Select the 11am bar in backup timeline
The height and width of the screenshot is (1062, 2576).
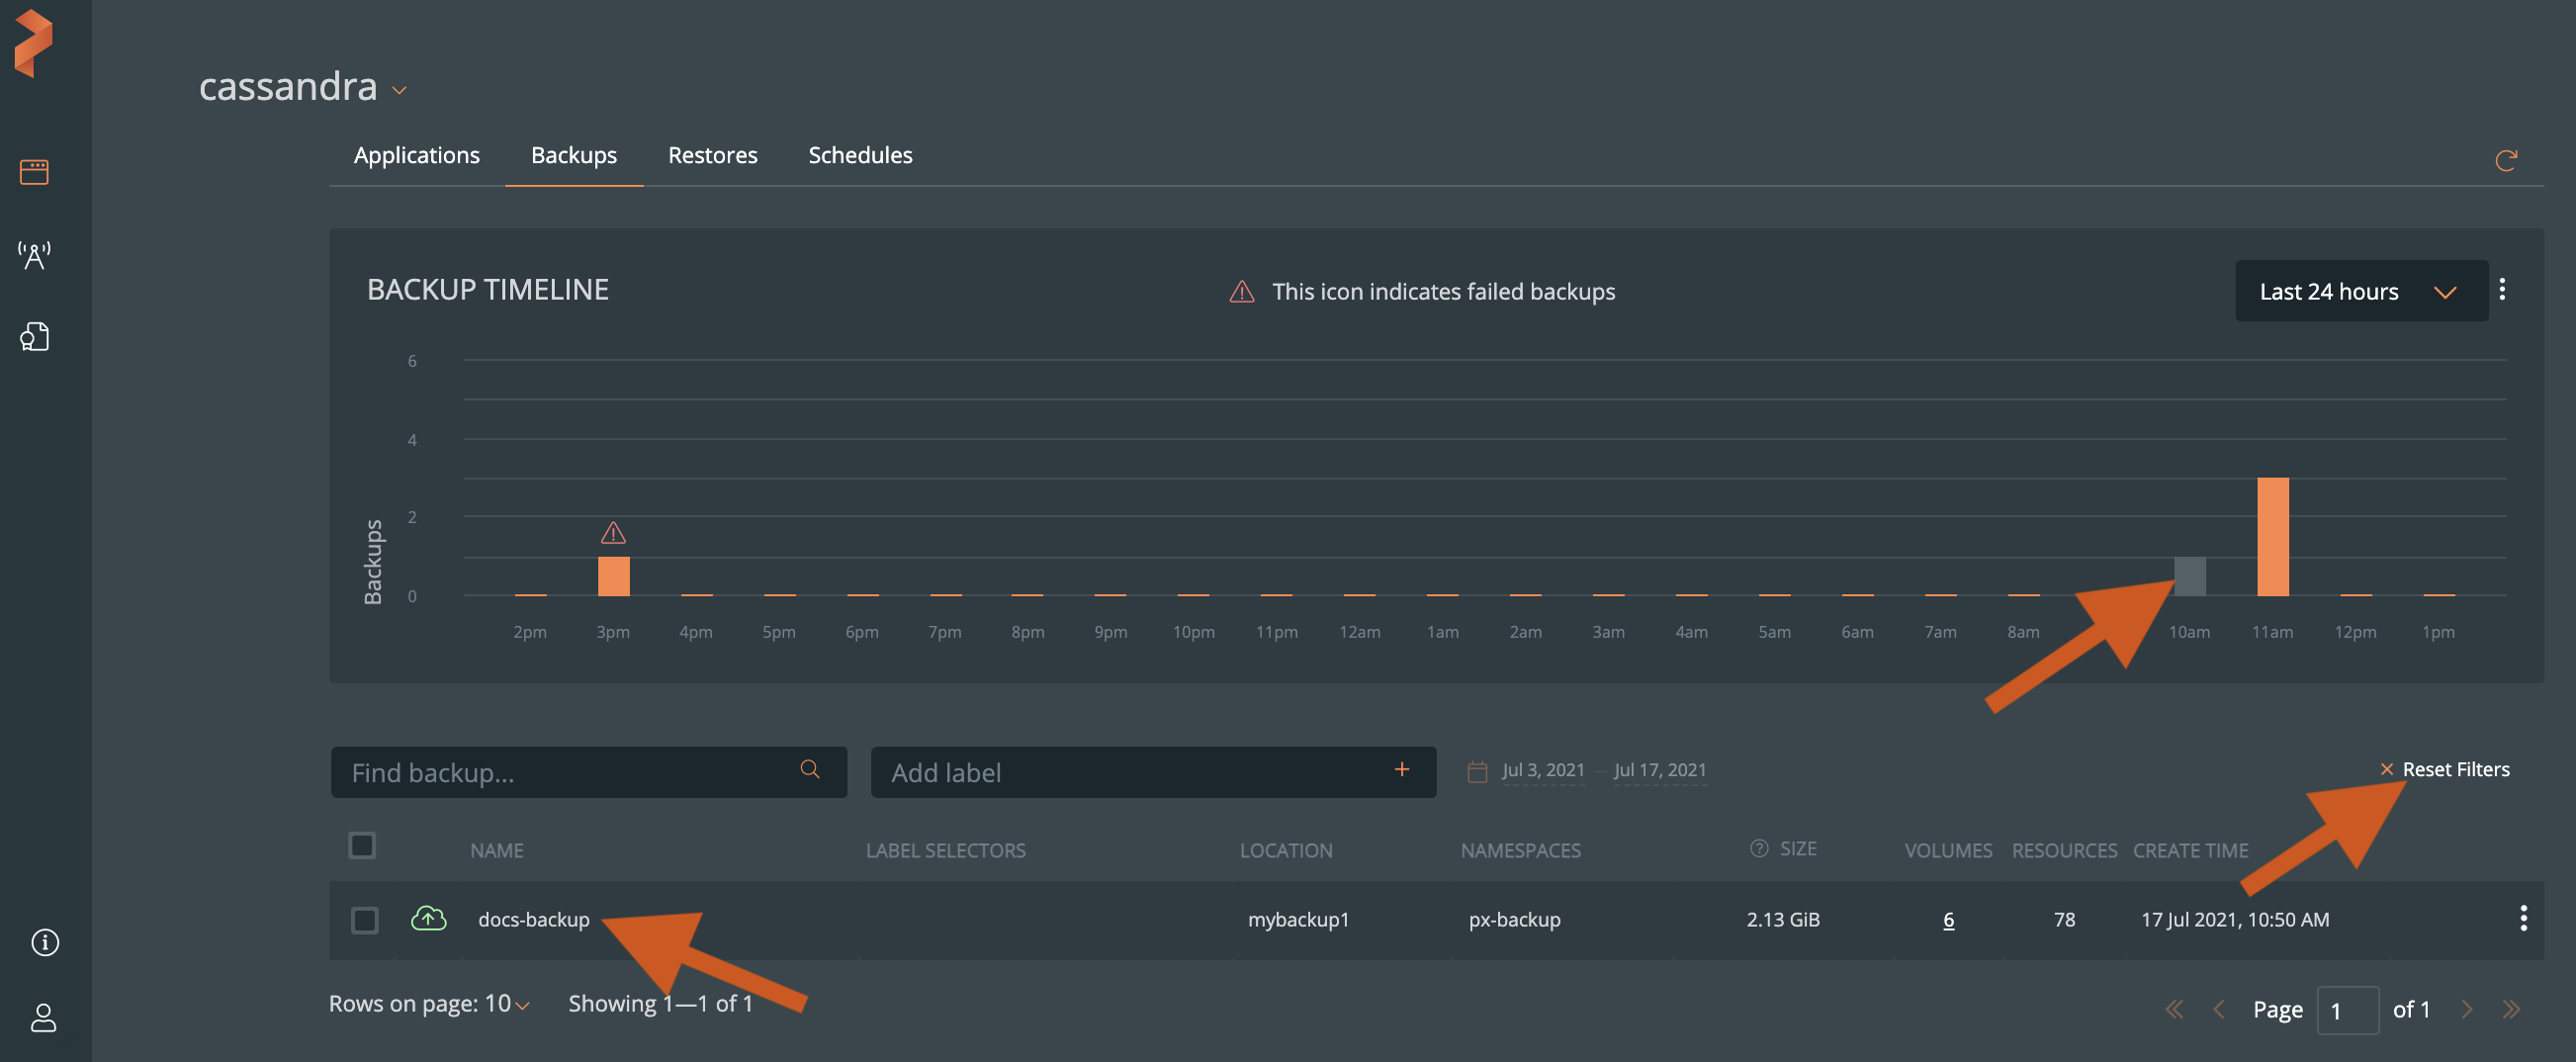click(x=2272, y=537)
